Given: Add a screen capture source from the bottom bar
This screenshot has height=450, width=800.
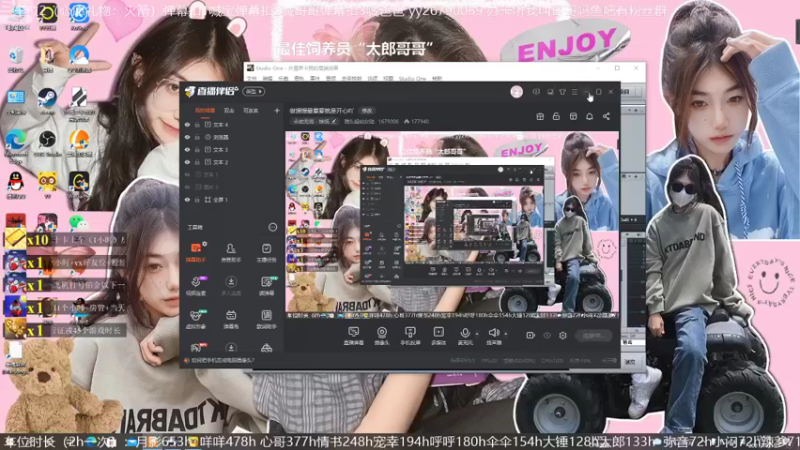Looking at the screenshot, I should (x=354, y=335).
